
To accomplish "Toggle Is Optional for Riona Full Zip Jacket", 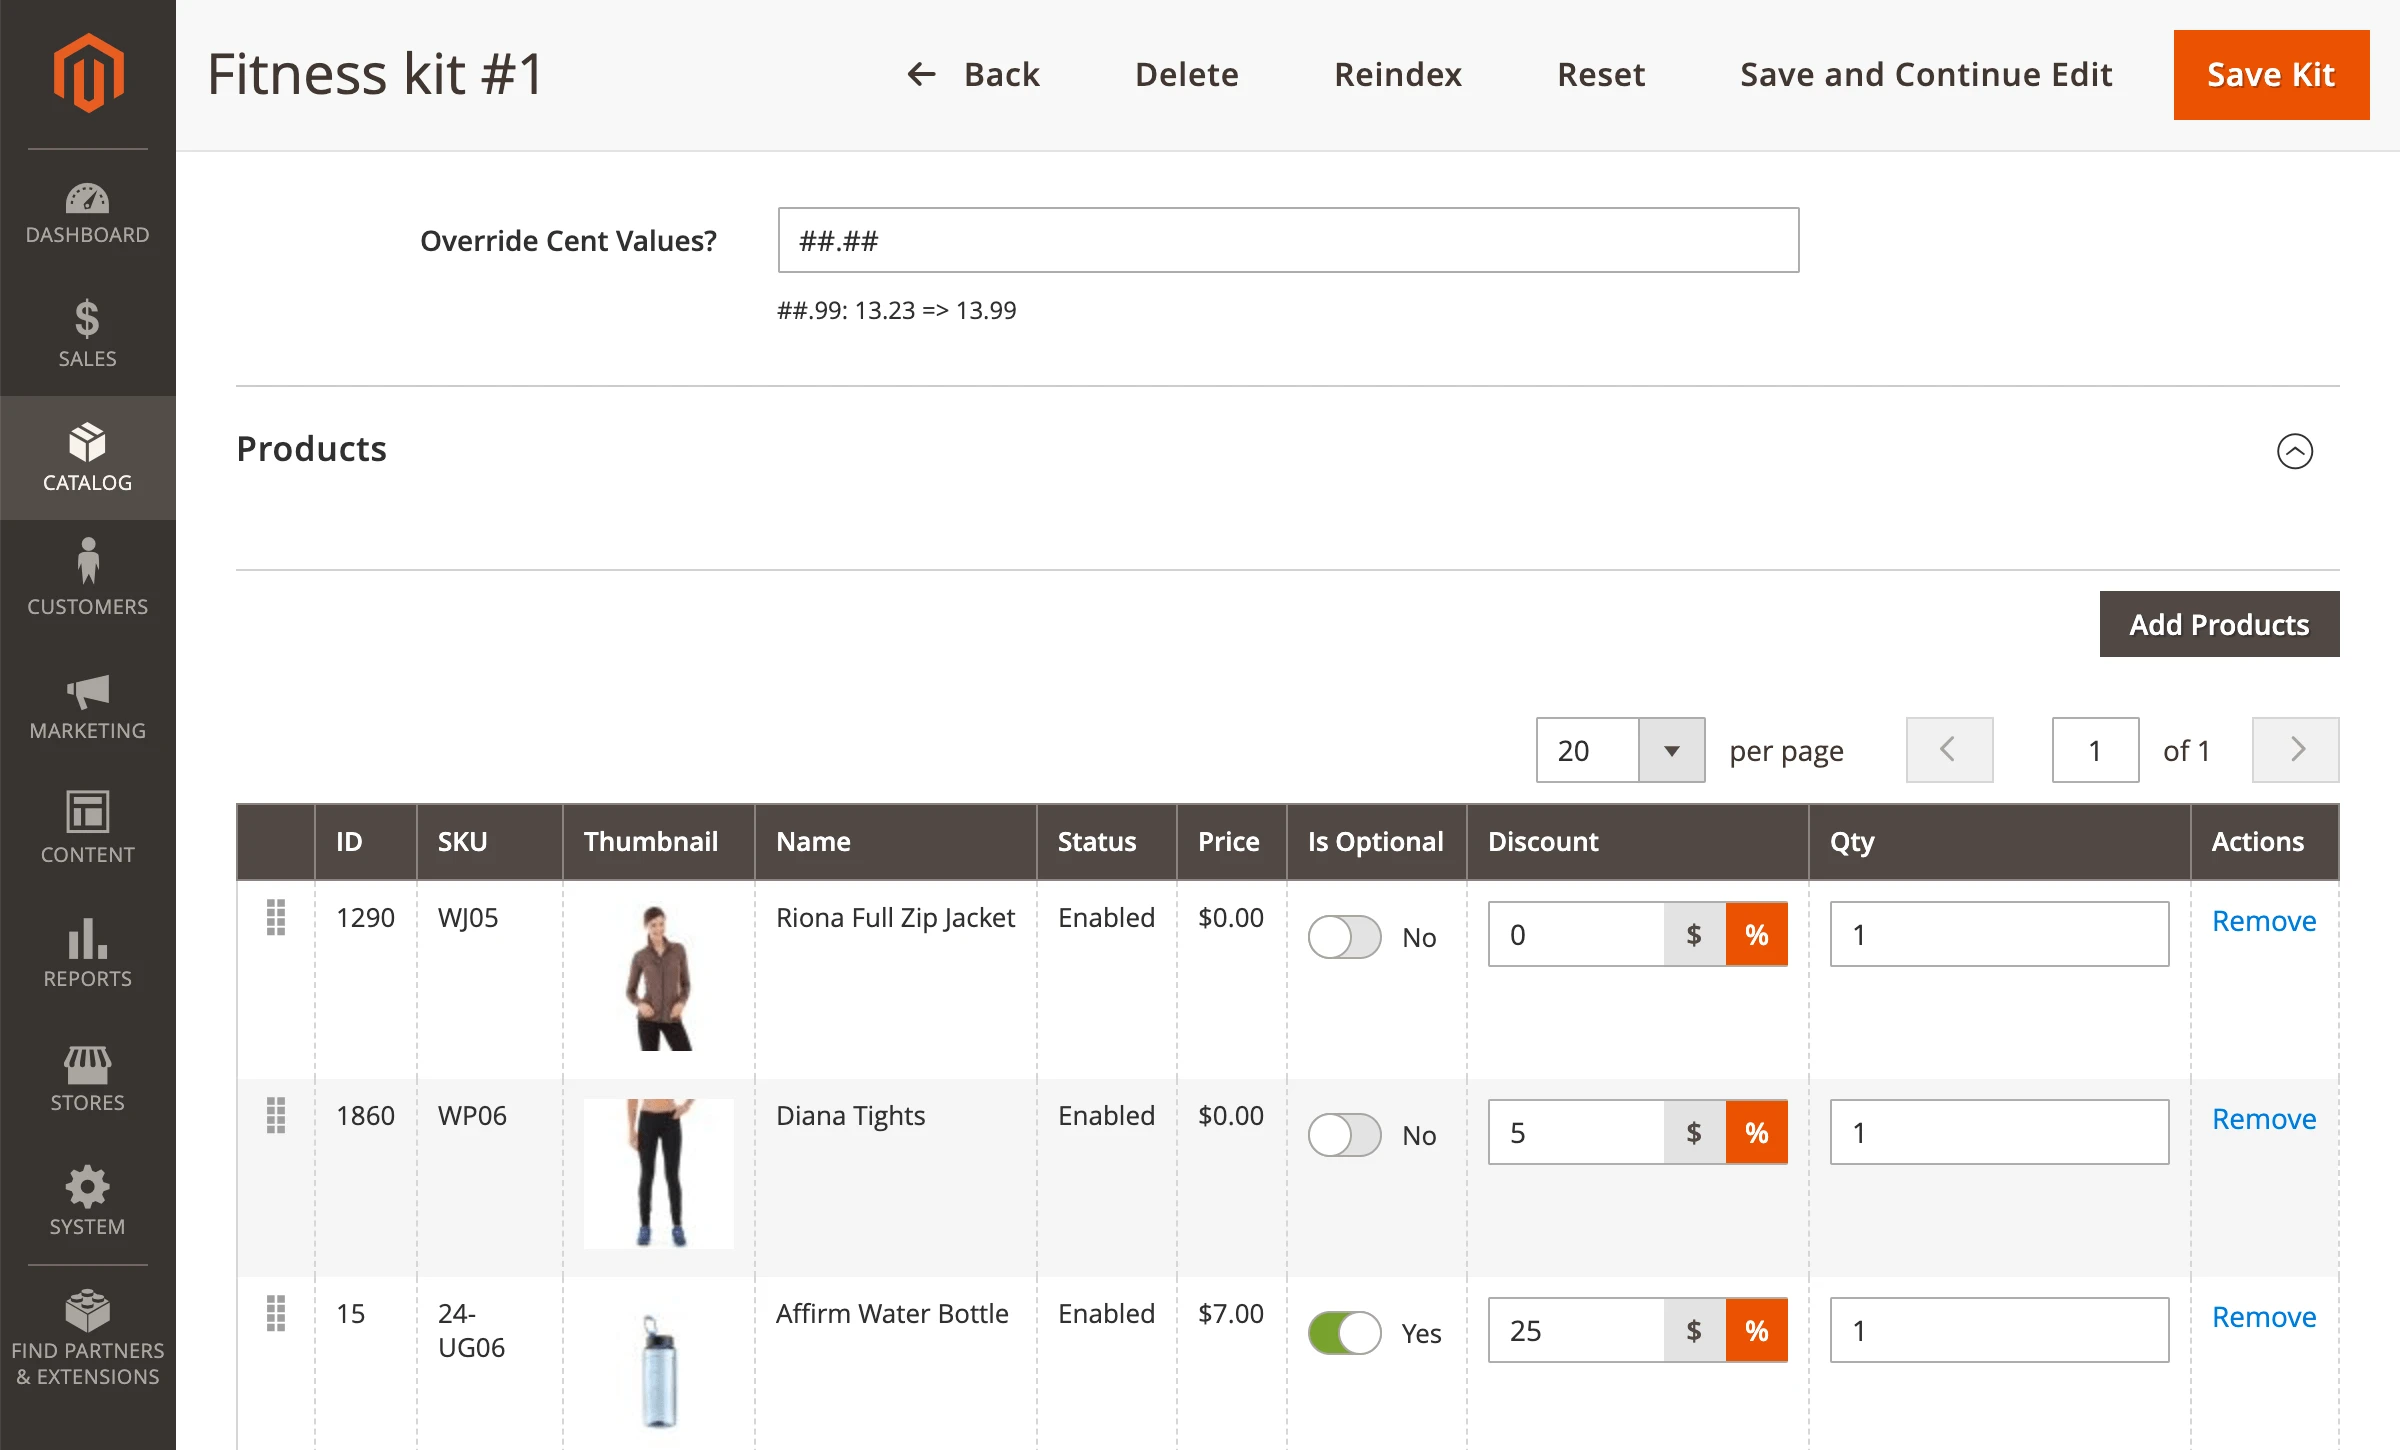I will [1344, 937].
